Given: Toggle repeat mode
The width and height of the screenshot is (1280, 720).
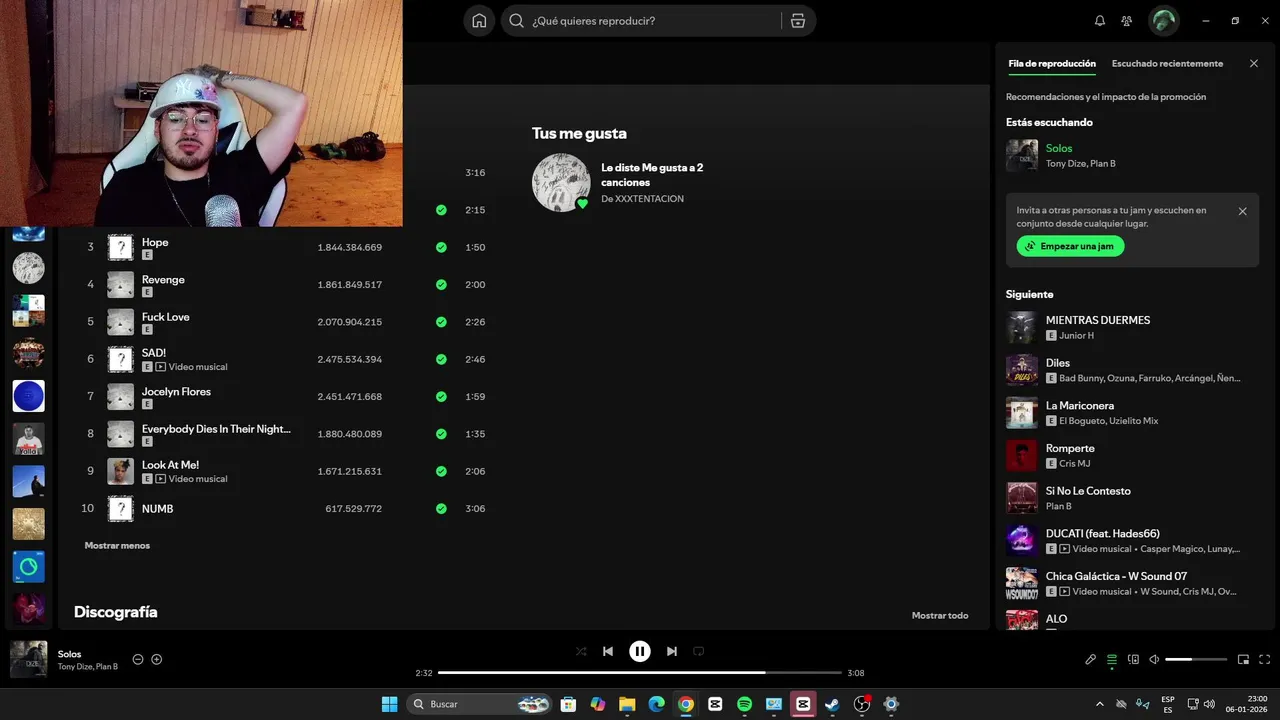Looking at the screenshot, I should coord(699,651).
